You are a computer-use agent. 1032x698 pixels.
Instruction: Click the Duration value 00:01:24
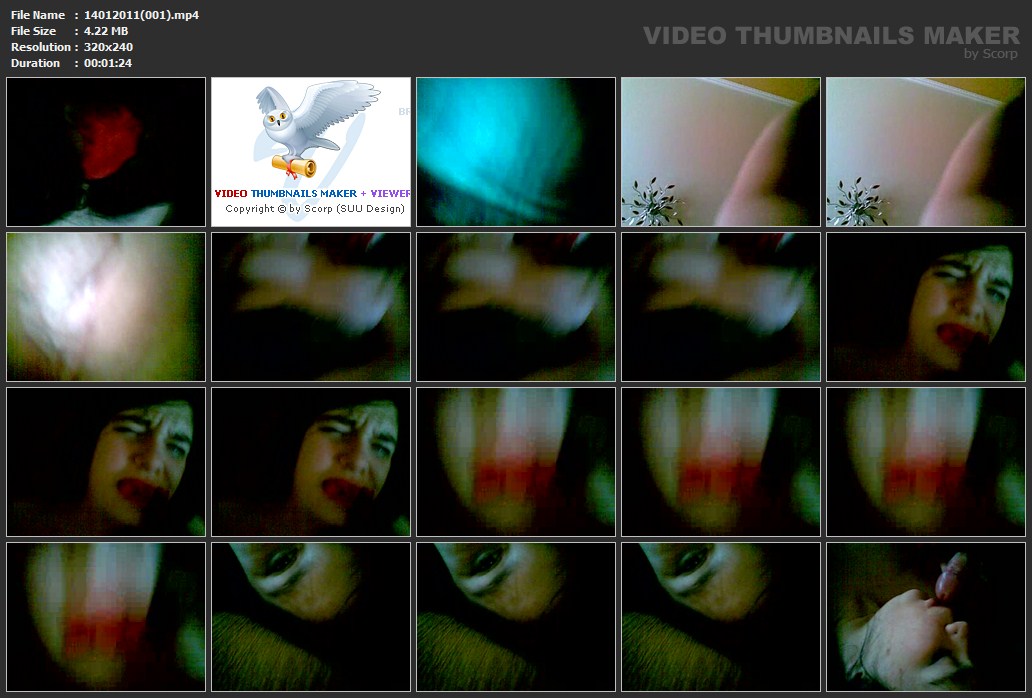point(107,63)
